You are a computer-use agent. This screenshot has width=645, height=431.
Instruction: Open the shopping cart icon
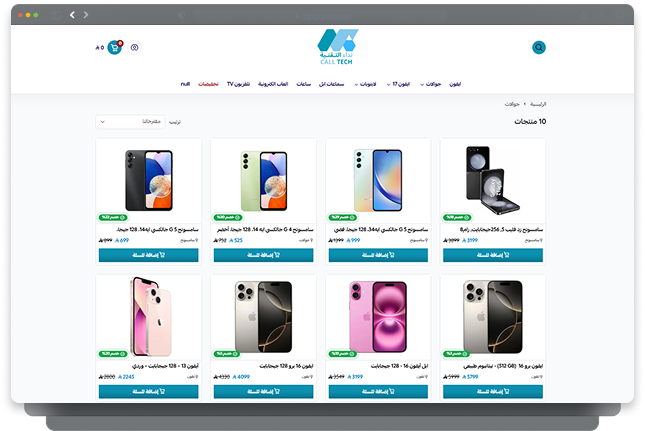tap(115, 48)
